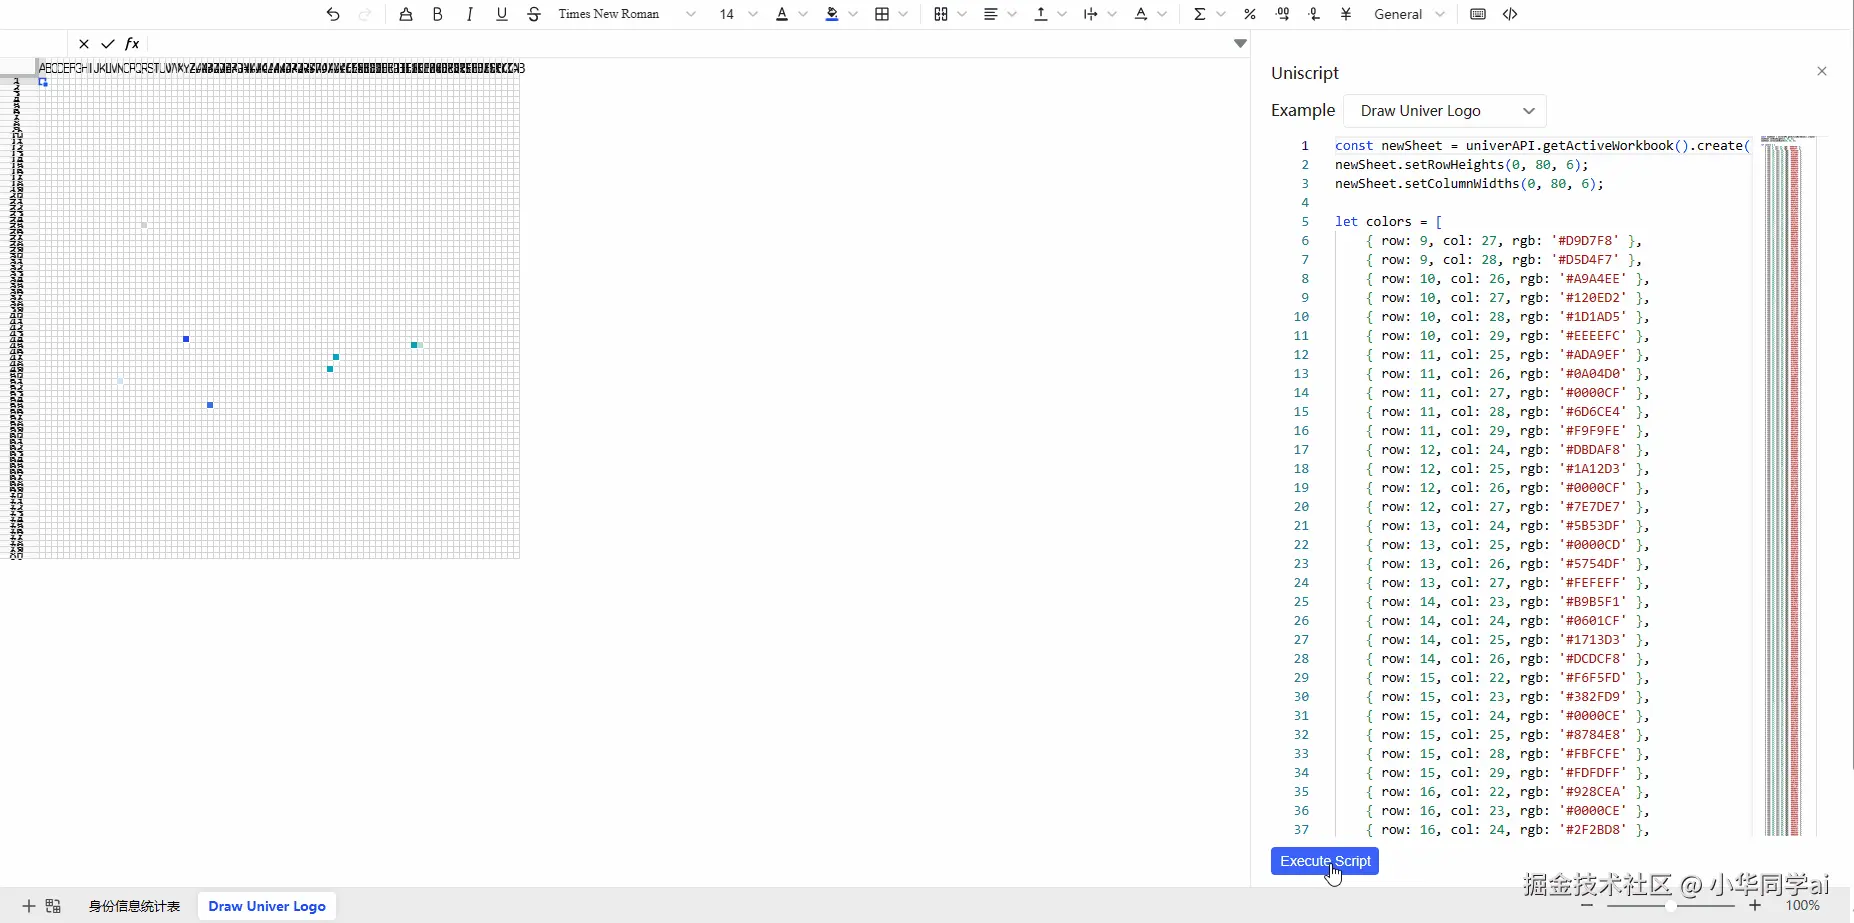Close the Uniscript panel
The width and height of the screenshot is (1854, 923).
point(1822,71)
